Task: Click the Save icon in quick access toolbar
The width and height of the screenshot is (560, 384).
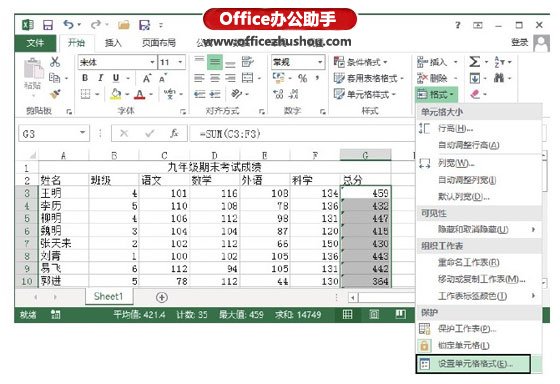Action: coord(48,25)
